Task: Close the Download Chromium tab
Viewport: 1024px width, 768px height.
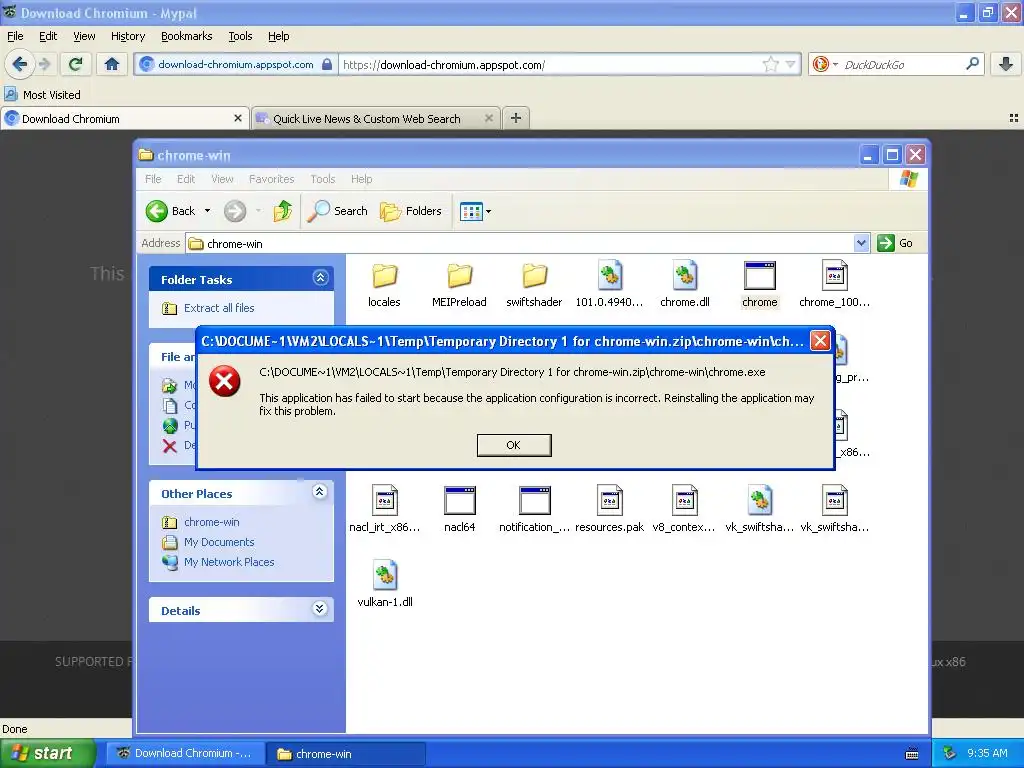Action: (238, 118)
